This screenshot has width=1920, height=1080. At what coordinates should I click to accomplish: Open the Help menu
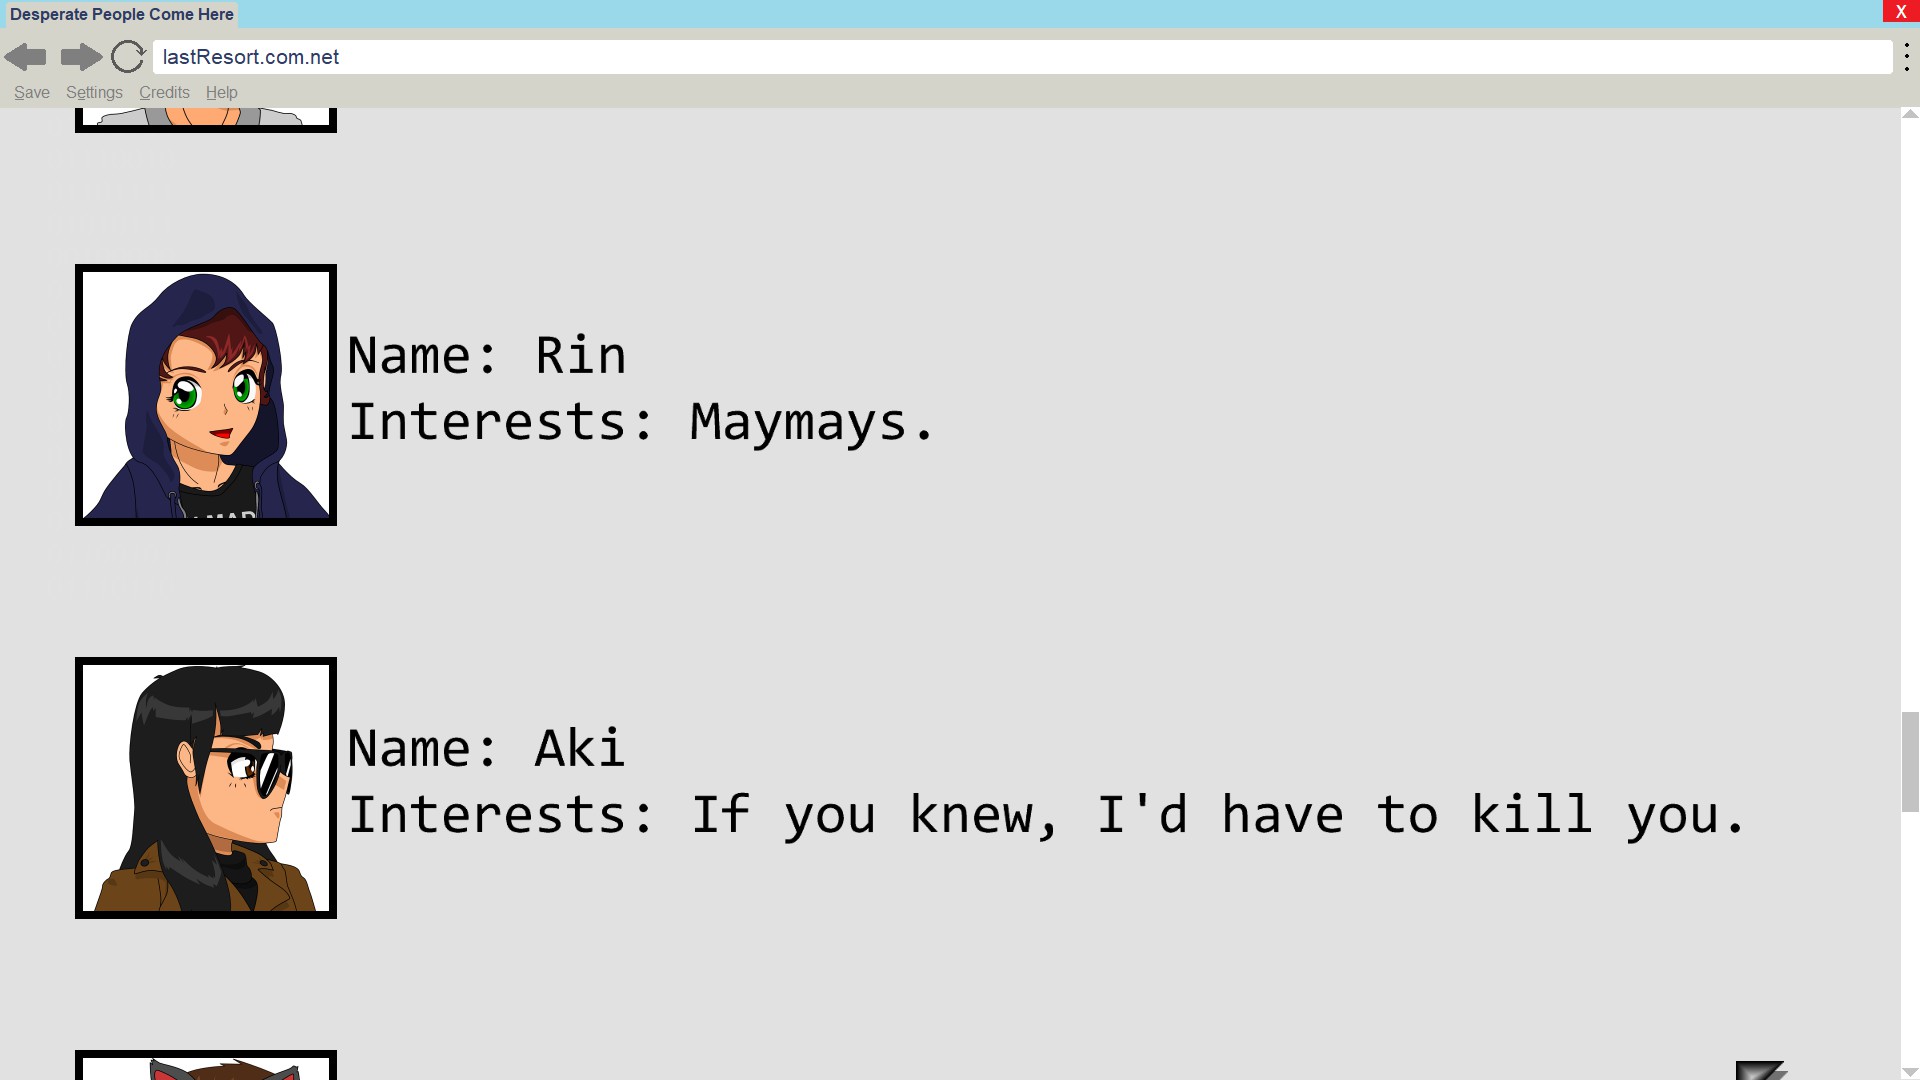[221, 93]
